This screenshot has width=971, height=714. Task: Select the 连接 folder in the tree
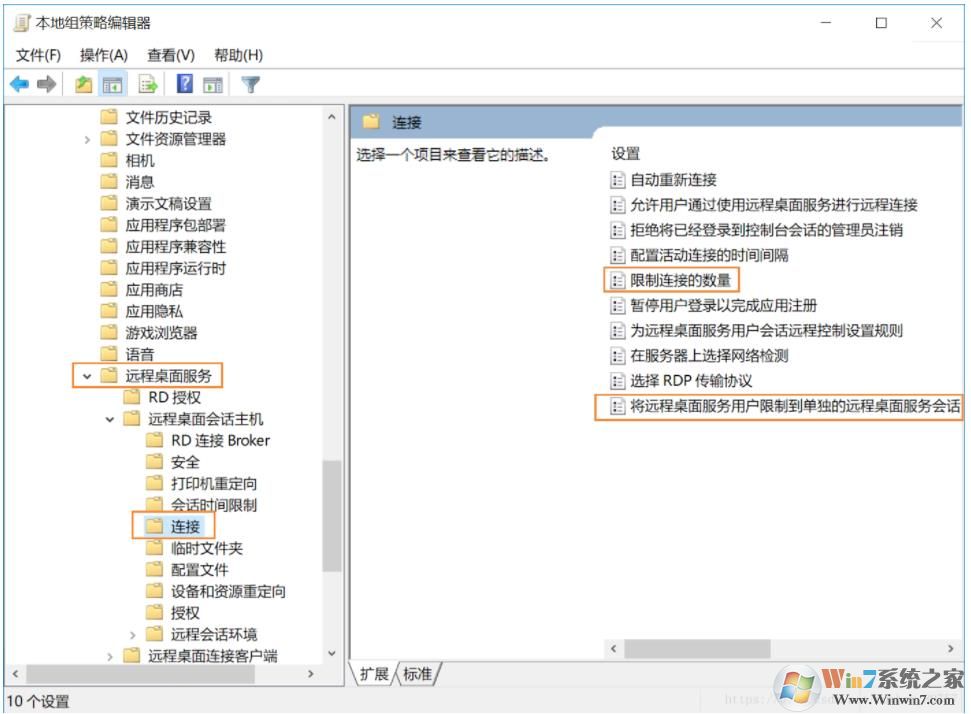186,526
